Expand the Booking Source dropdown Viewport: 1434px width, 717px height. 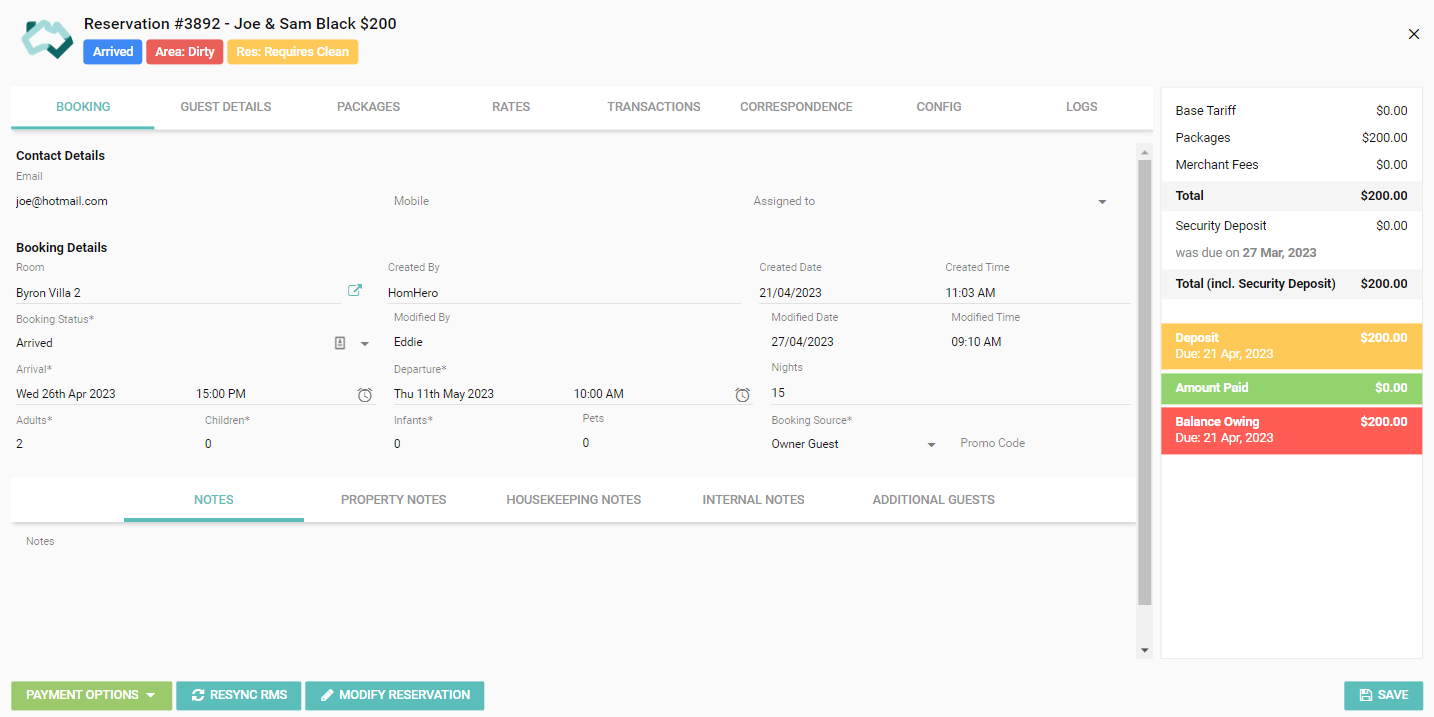coord(931,445)
